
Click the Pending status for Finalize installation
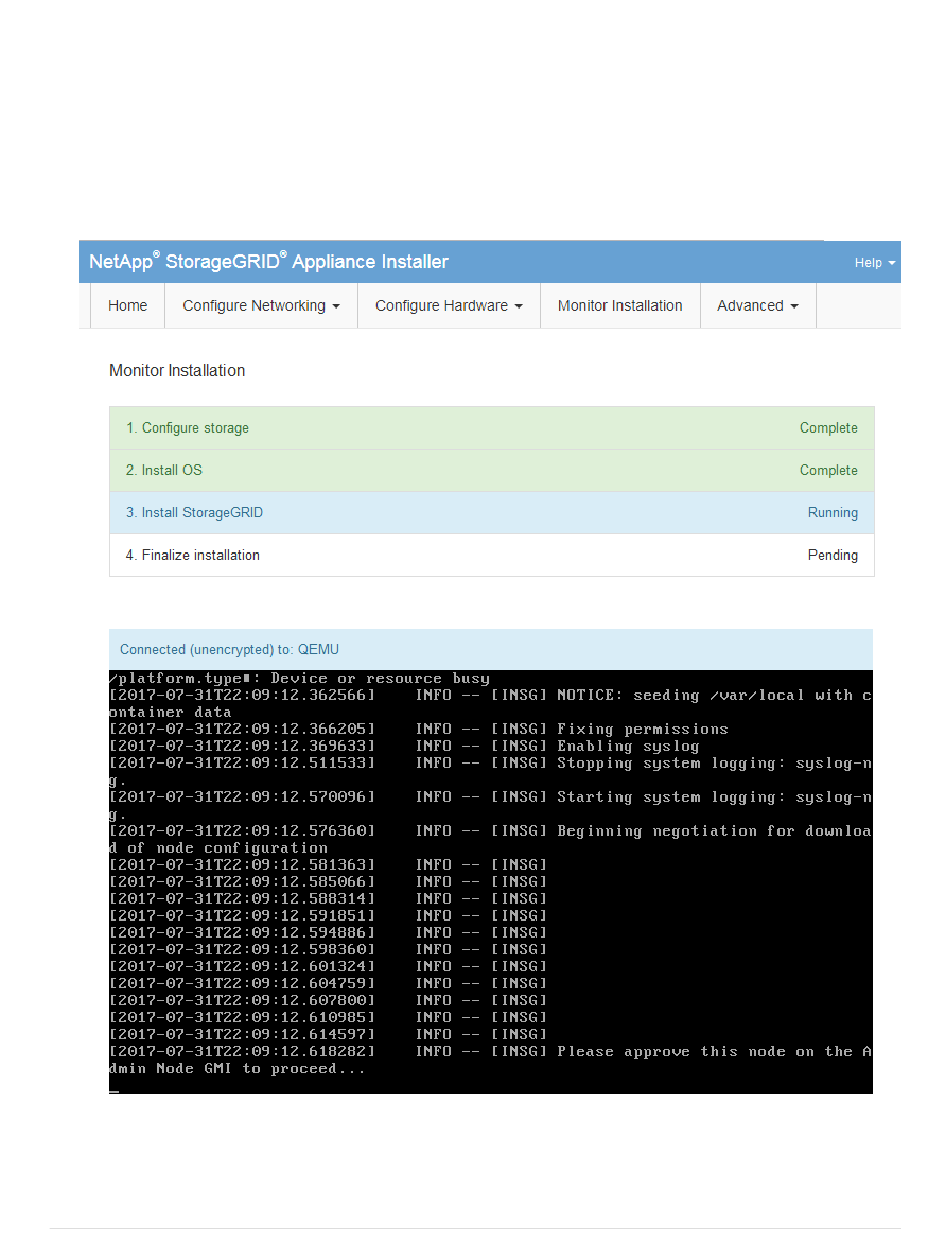(832, 554)
